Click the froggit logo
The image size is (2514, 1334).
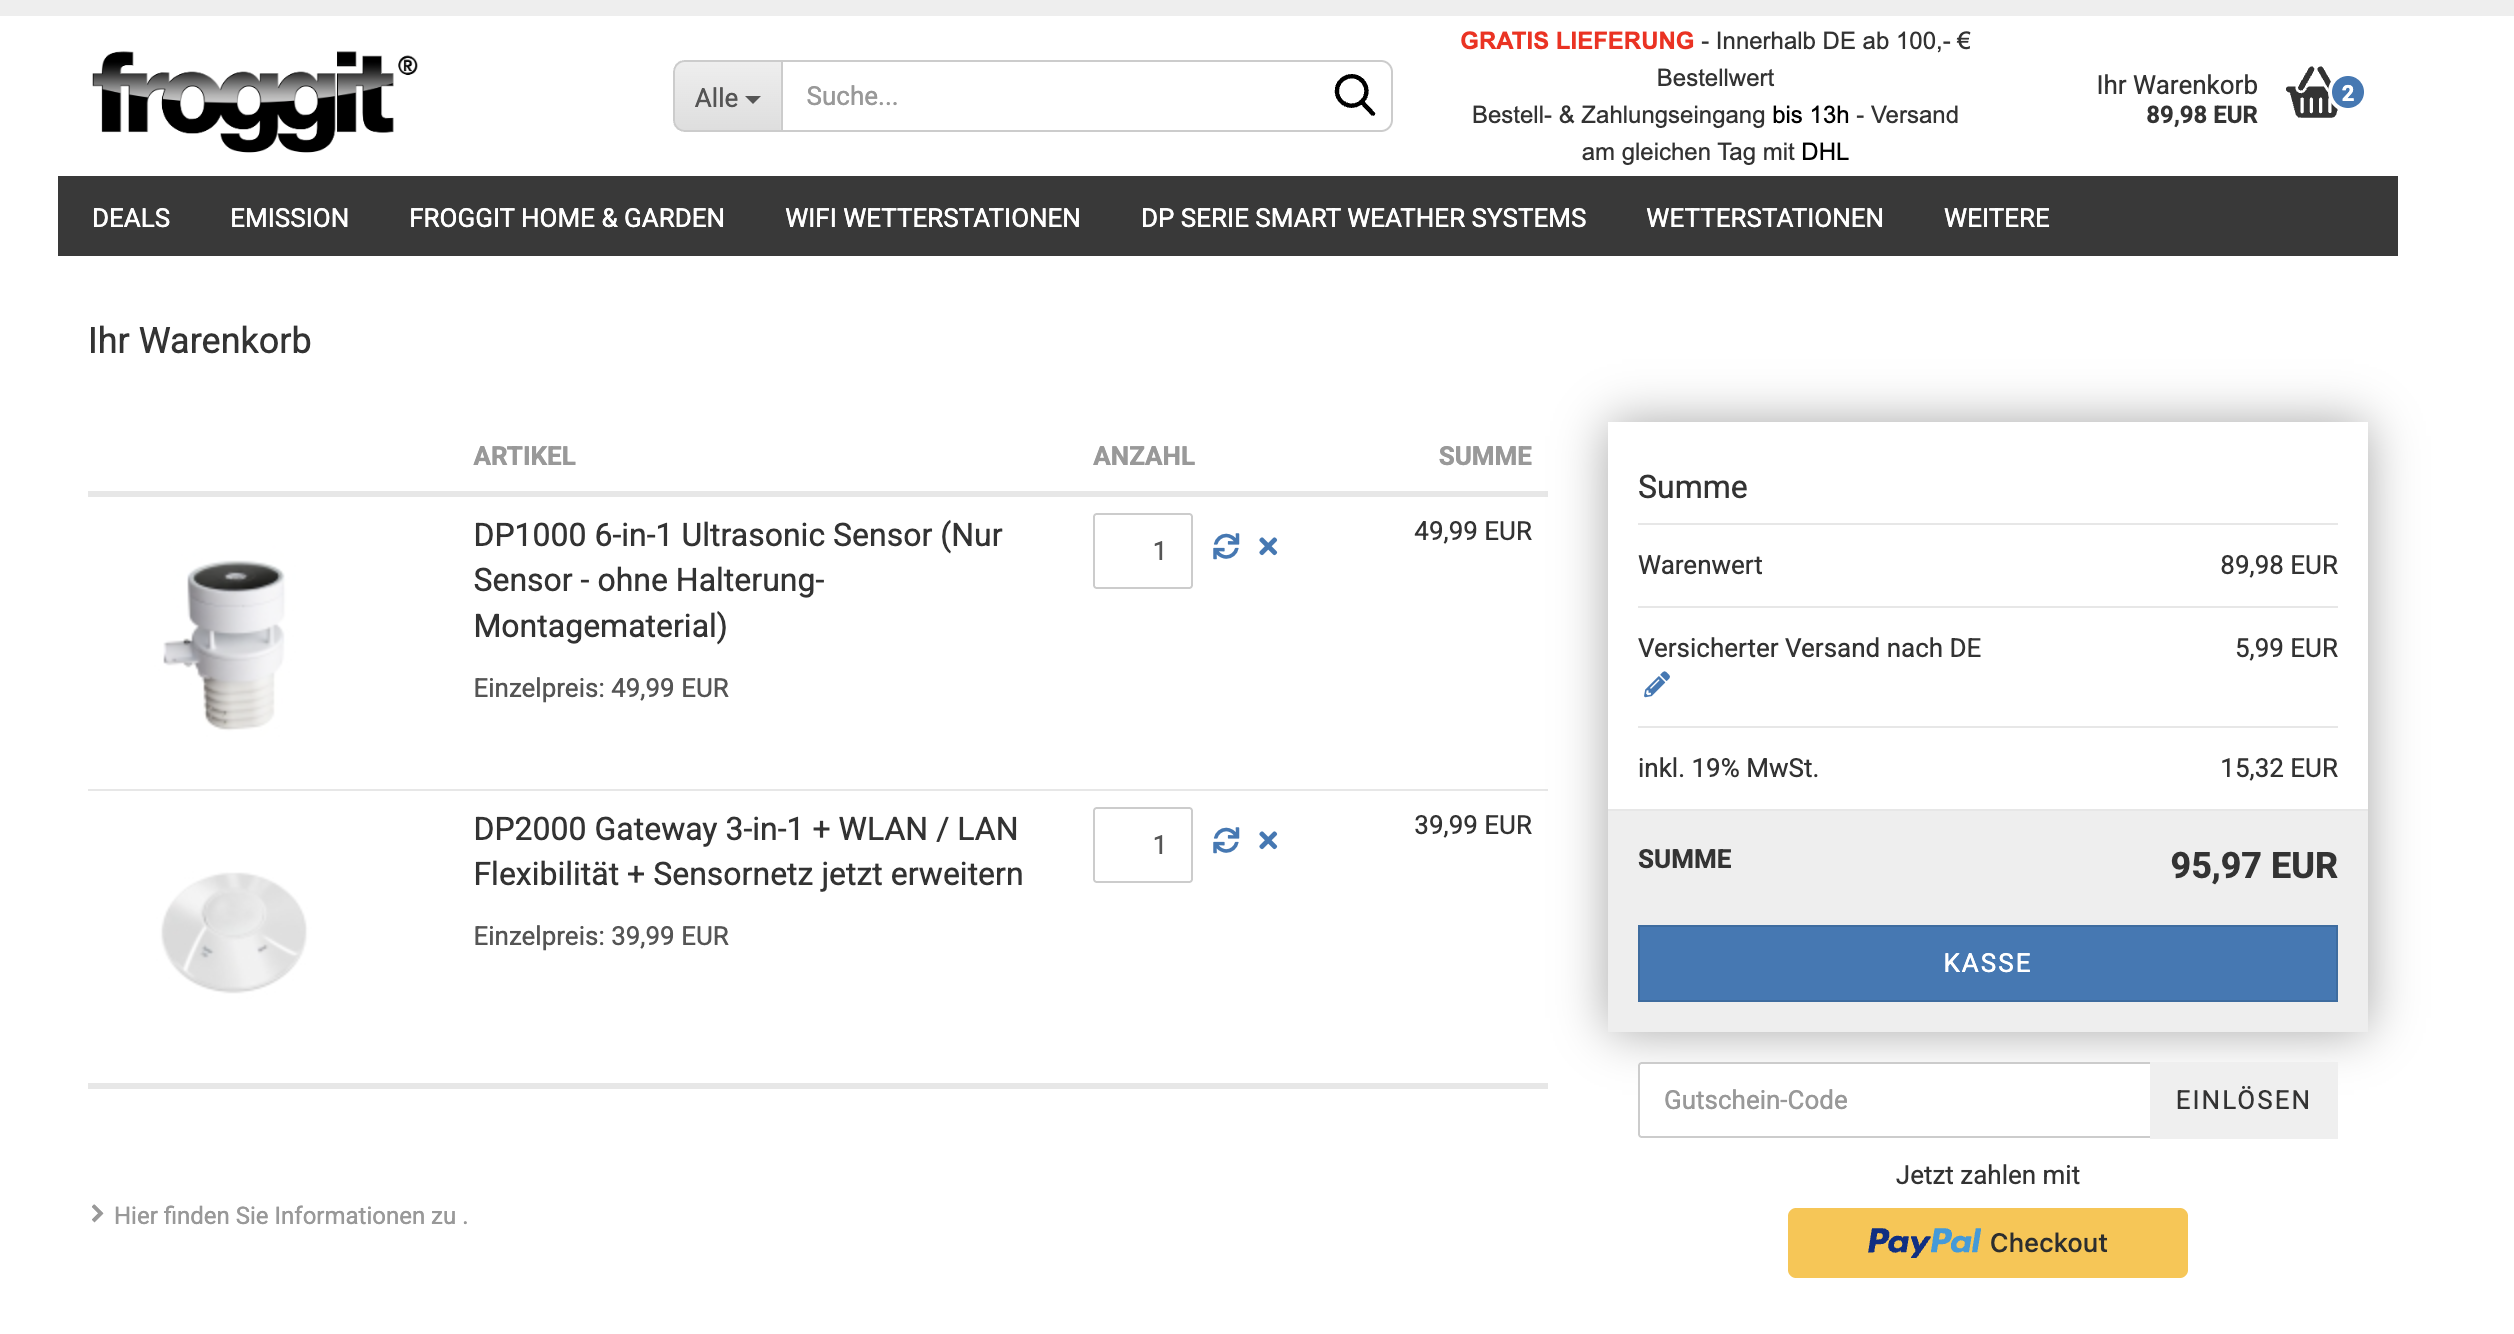(254, 100)
